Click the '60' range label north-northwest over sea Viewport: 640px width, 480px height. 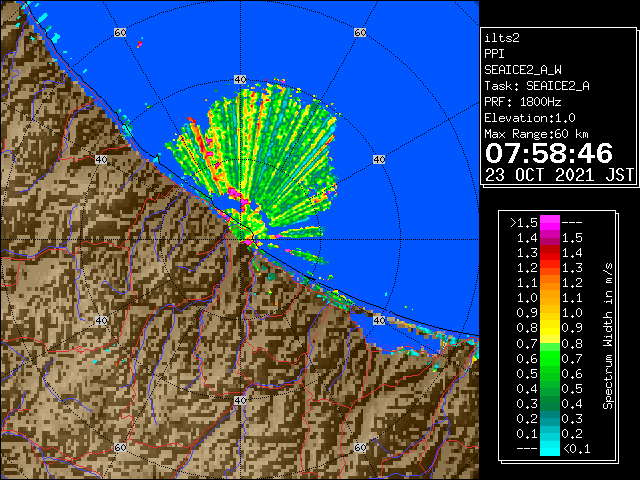click(120, 32)
